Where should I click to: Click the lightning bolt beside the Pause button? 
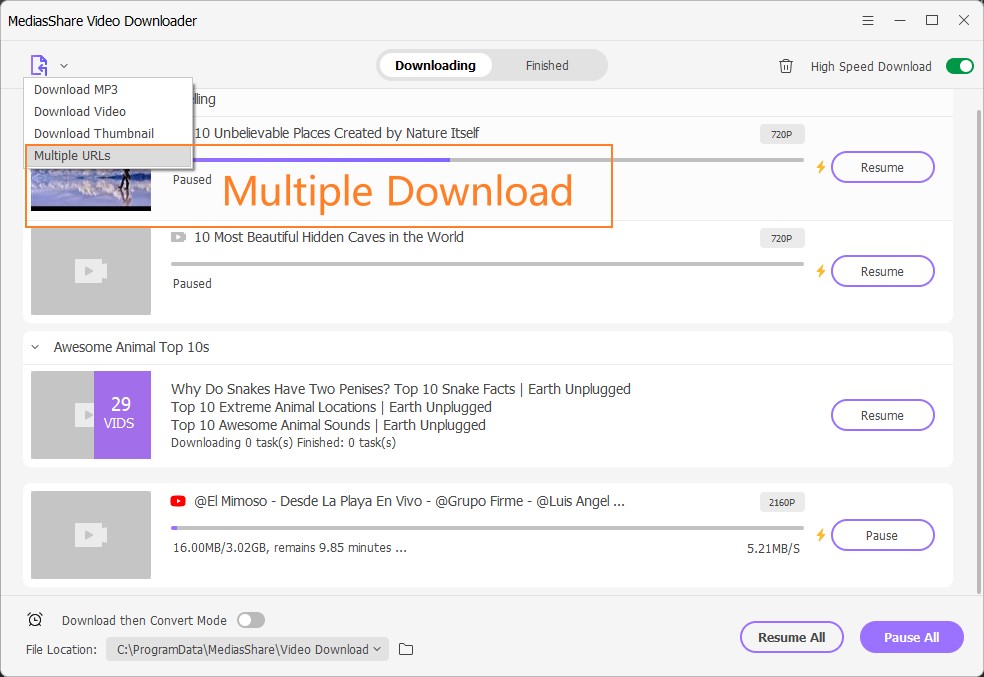[x=820, y=535]
